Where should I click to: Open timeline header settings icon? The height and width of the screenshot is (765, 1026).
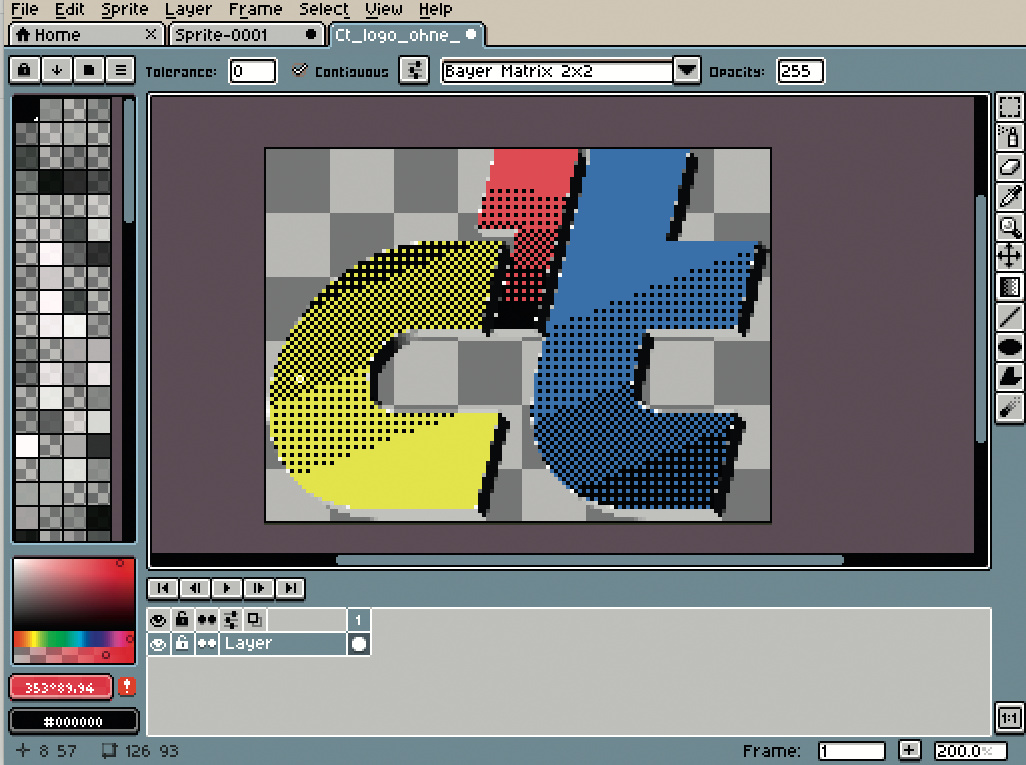tap(231, 620)
